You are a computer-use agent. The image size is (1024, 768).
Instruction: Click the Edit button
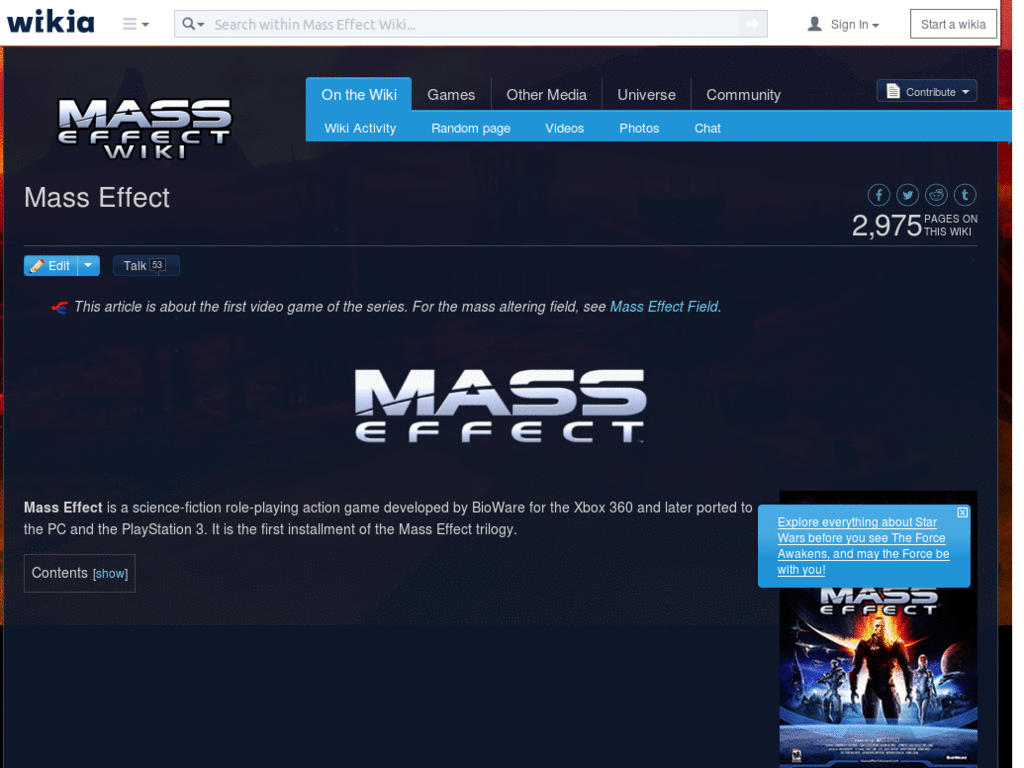pyautogui.click(x=51, y=266)
